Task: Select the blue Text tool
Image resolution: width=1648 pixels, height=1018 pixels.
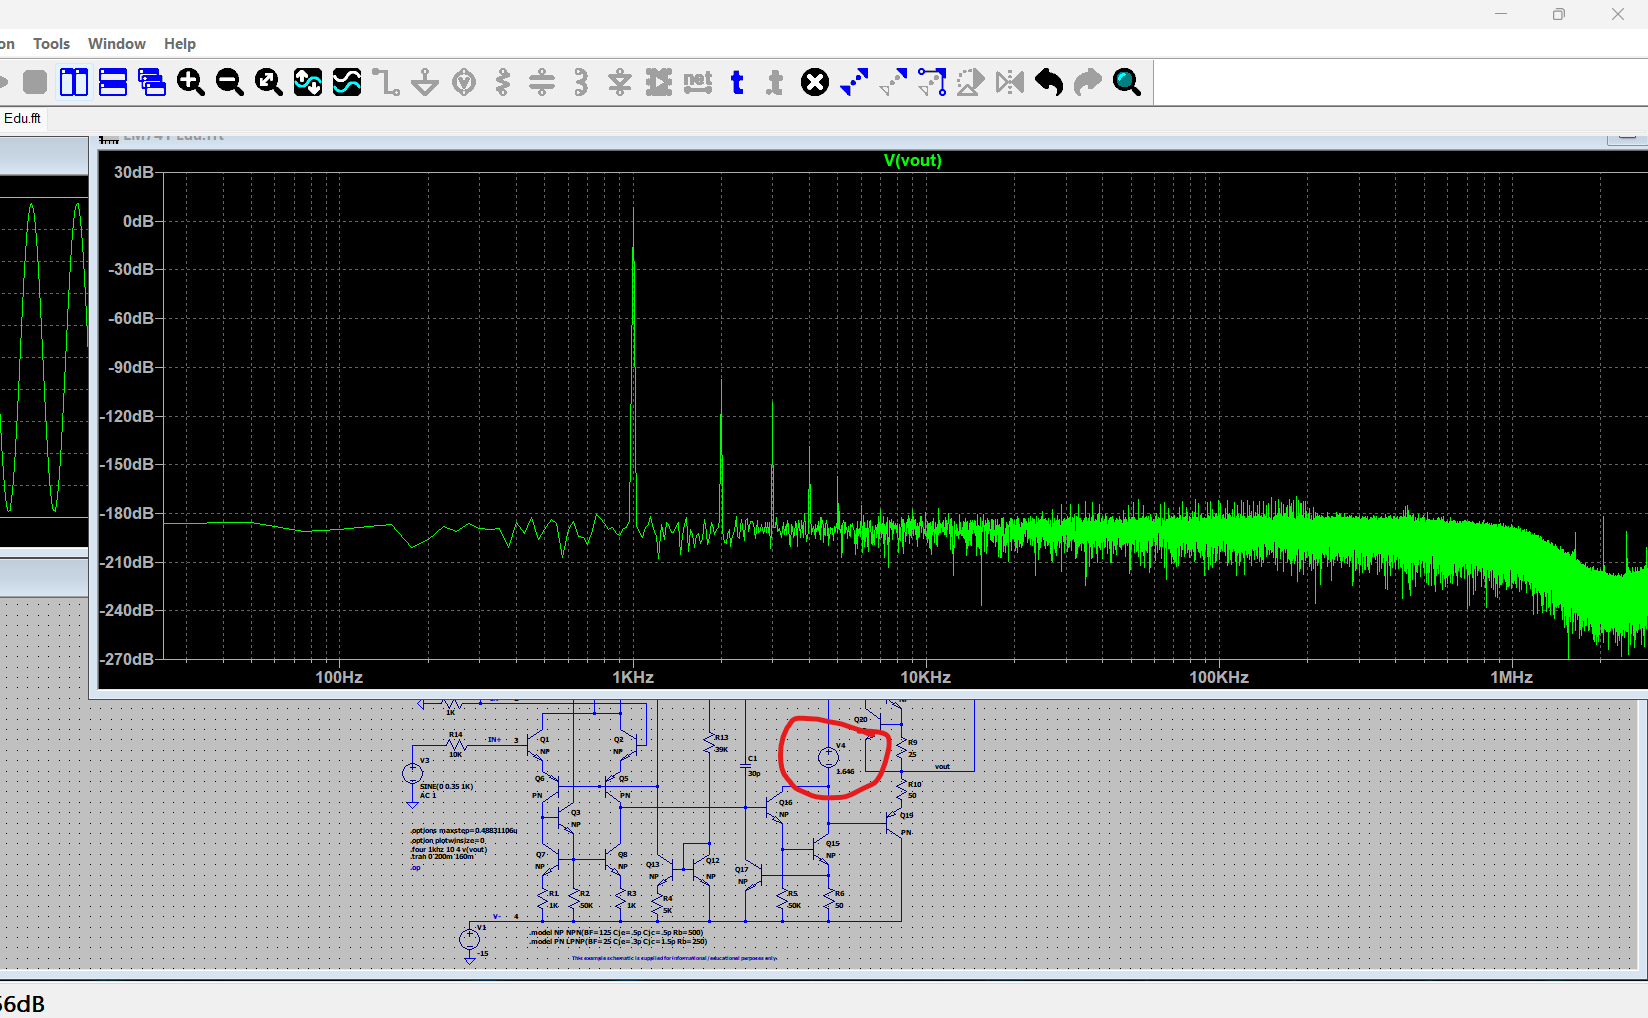Action: [x=737, y=82]
